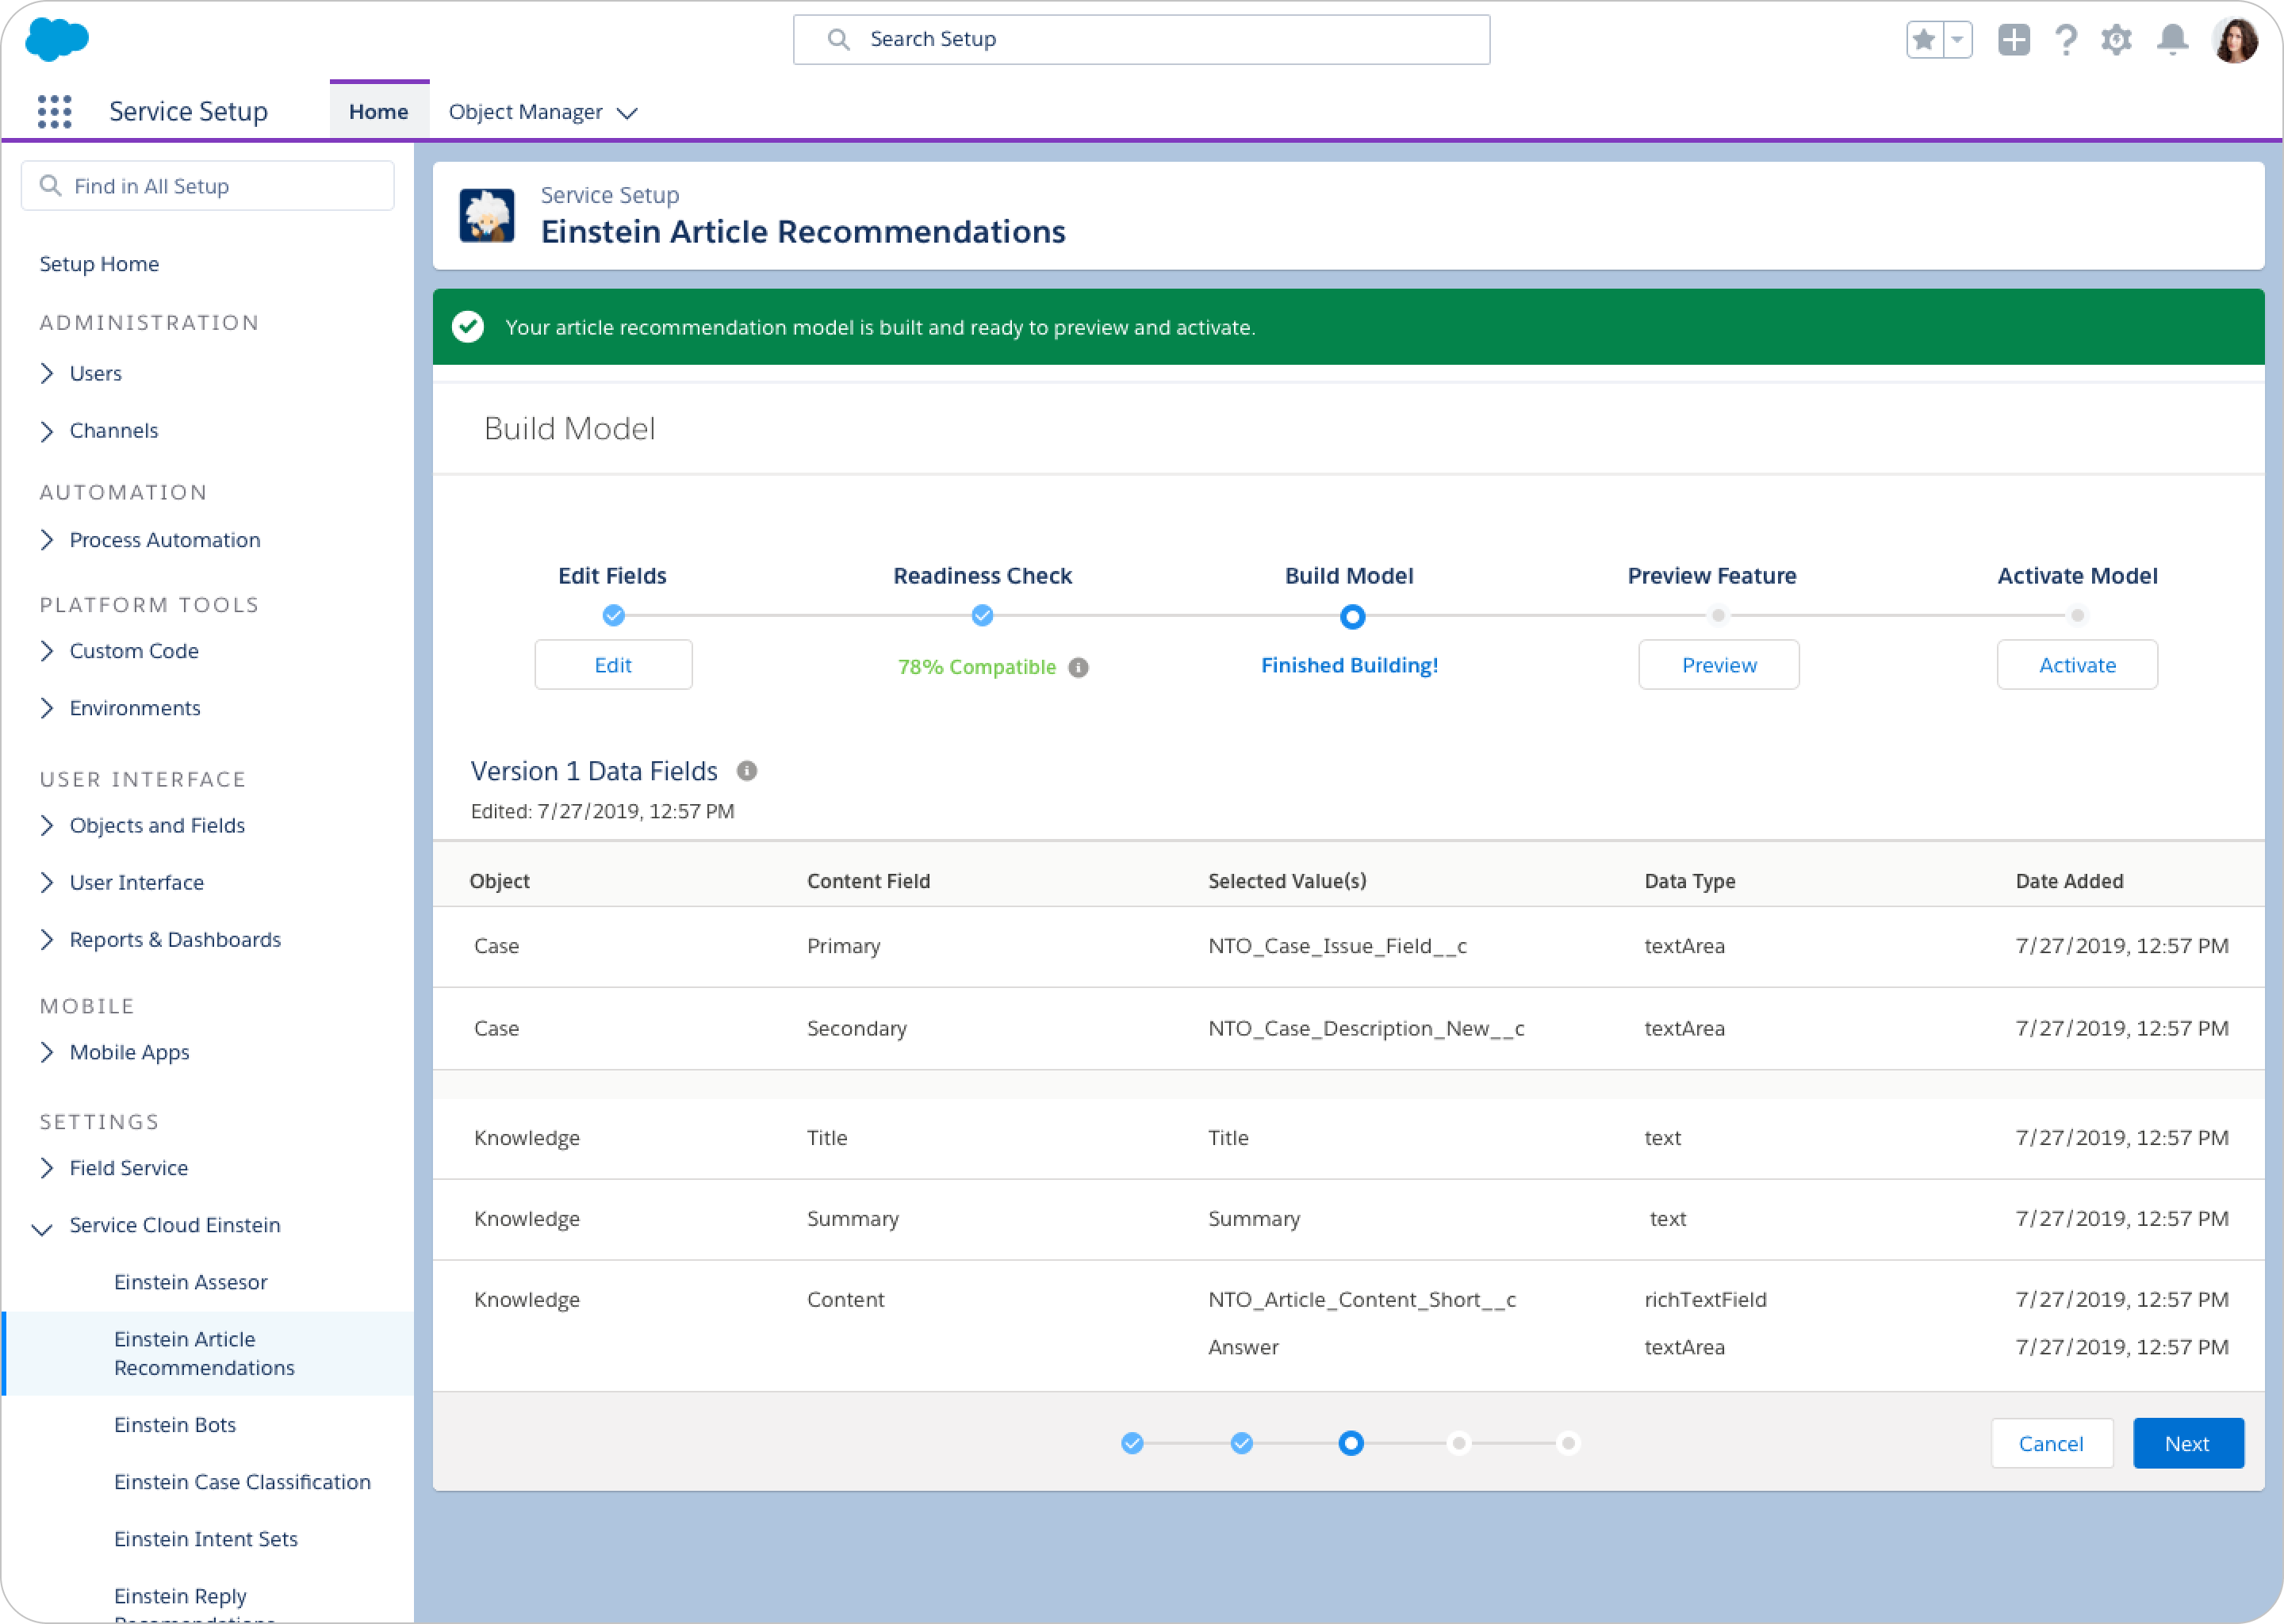This screenshot has height=1624, width=2284.
Task: Click the setup gear icon
Action: pyautogui.click(x=2116, y=40)
